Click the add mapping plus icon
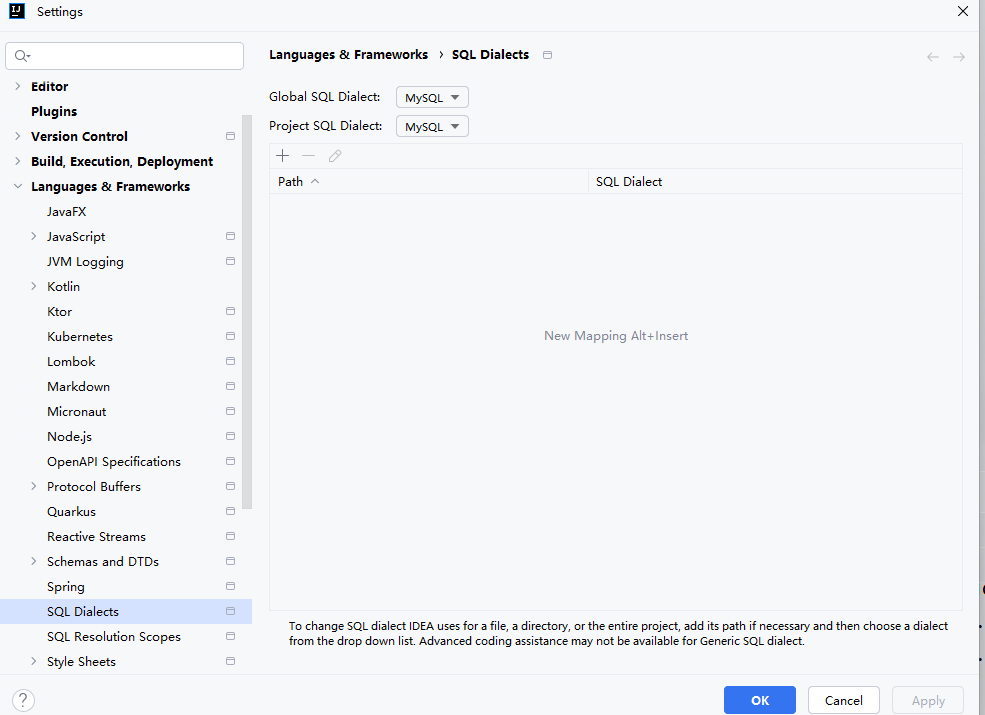985x715 pixels. click(x=283, y=156)
